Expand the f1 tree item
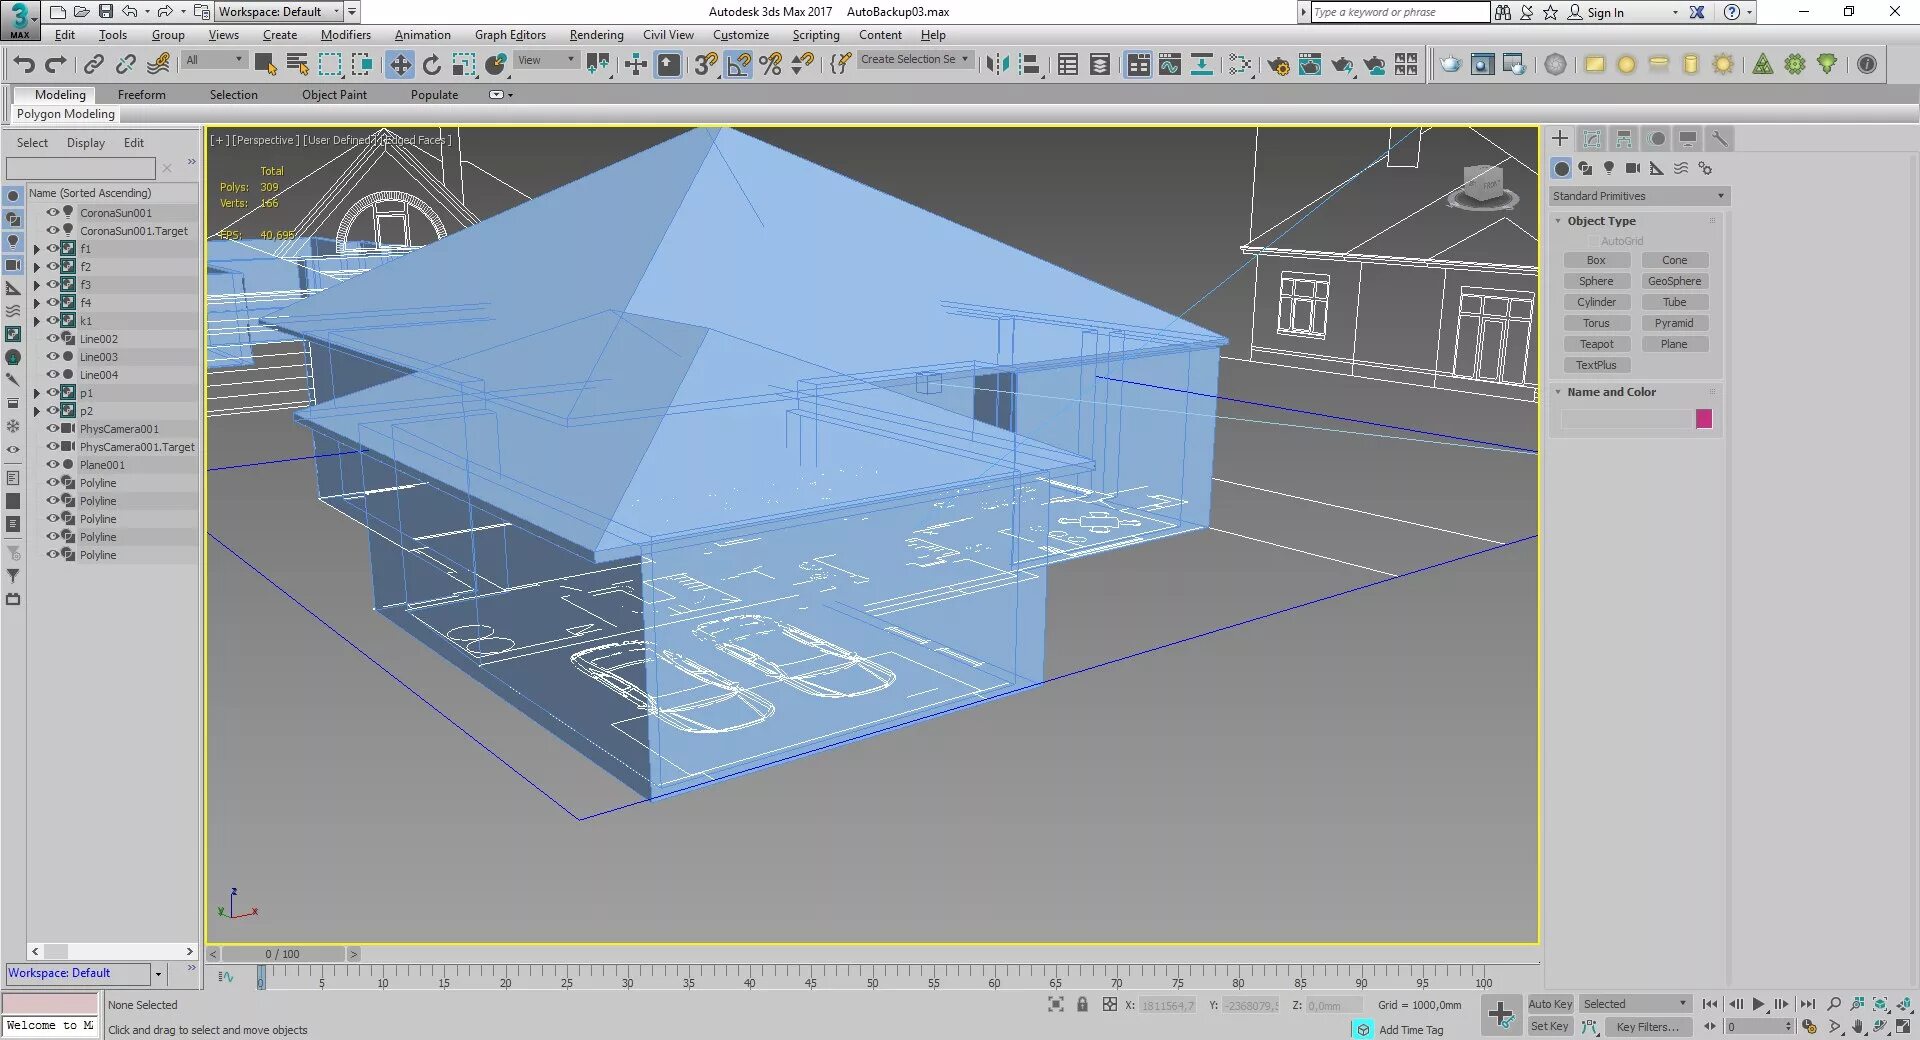The height and width of the screenshot is (1040, 1920). (x=37, y=249)
